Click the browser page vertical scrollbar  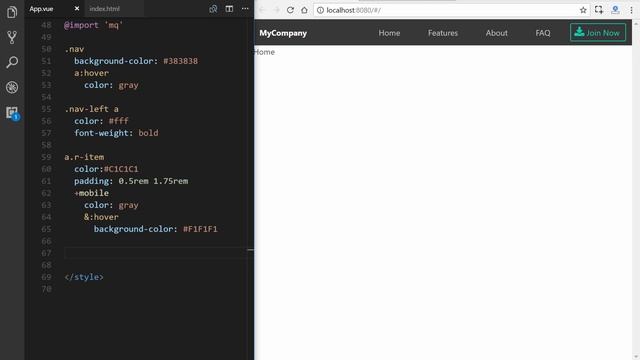point(636,190)
